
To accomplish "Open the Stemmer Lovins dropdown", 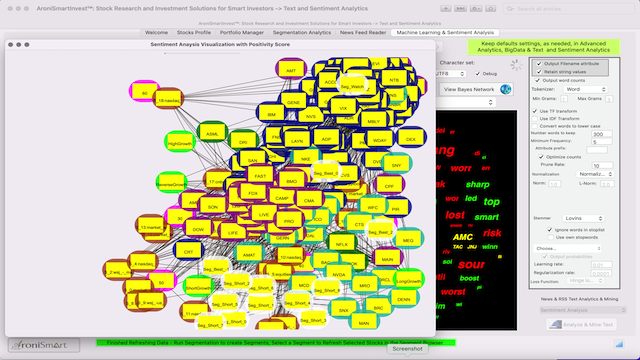I will 583,218.
